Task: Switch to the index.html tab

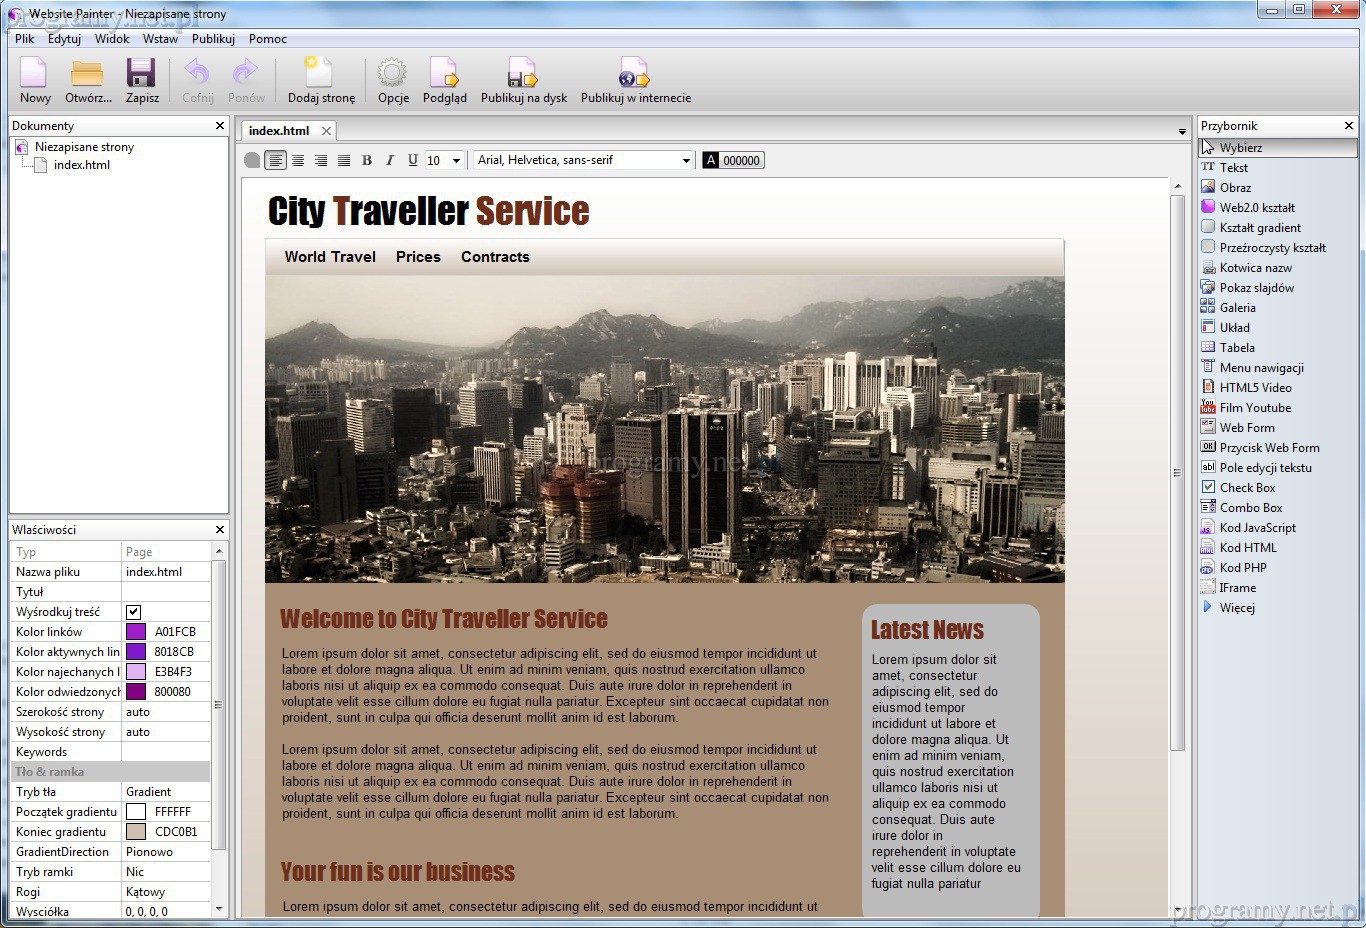Action: [279, 131]
